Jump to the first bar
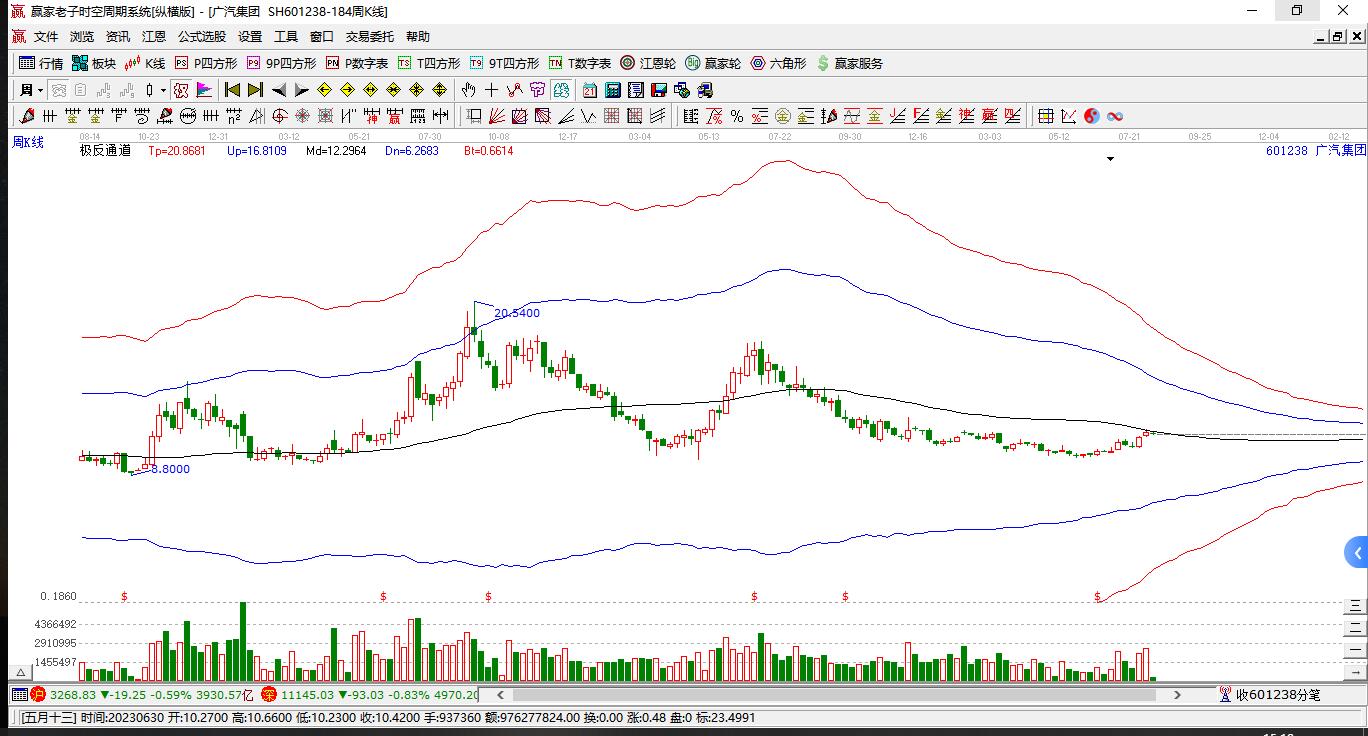The height and width of the screenshot is (736, 1368). (x=233, y=90)
